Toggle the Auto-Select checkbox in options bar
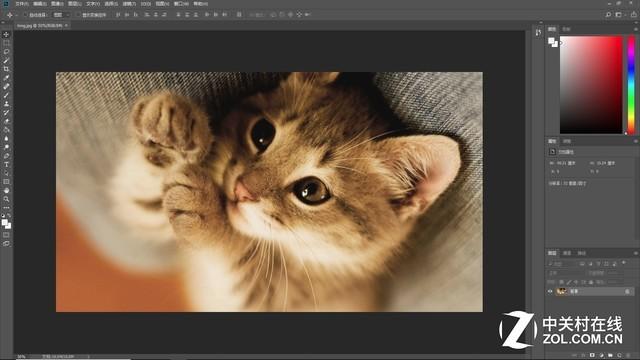The image size is (640, 360). pos(25,15)
